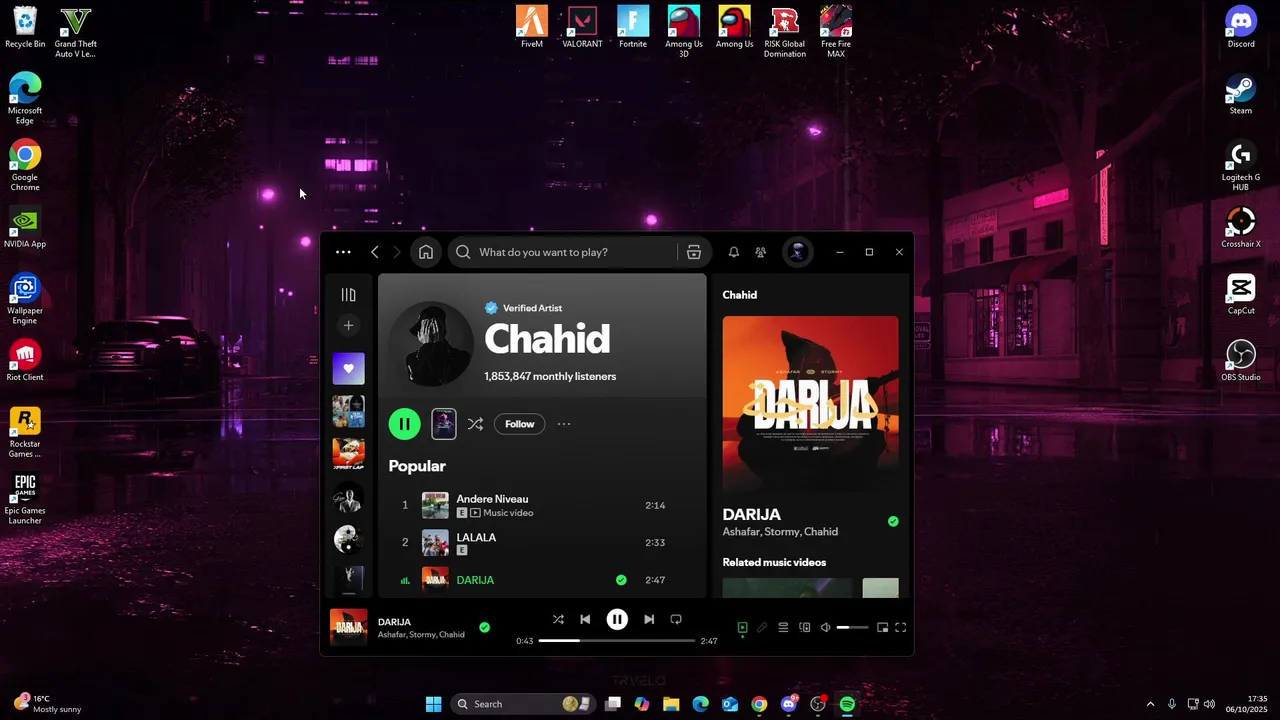Go to Spotify Home
The image size is (1280, 720).
click(426, 252)
